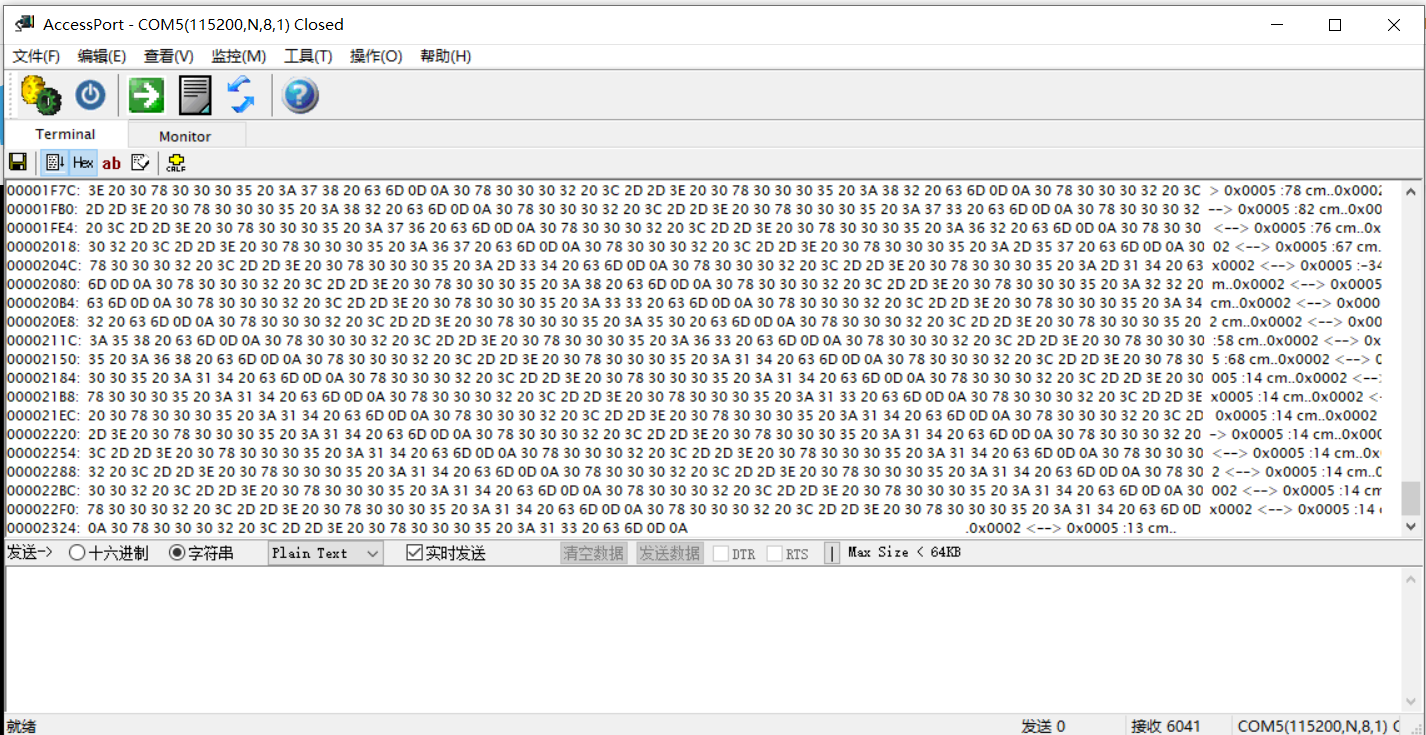This screenshot has height=735, width=1426.
Task: Toggle Hex display mode
Action: coord(83,162)
